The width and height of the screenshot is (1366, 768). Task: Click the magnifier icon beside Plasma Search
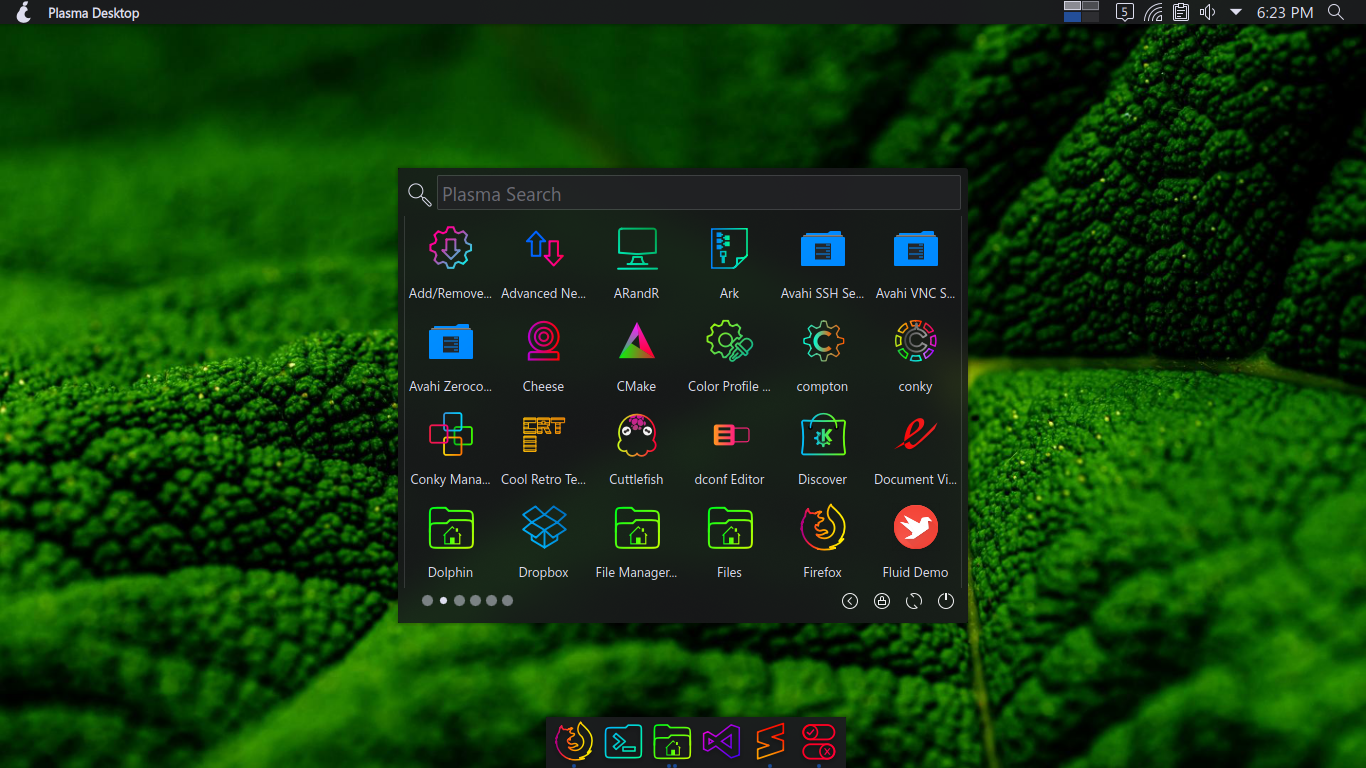pyautogui.click(x=419, y=194)
